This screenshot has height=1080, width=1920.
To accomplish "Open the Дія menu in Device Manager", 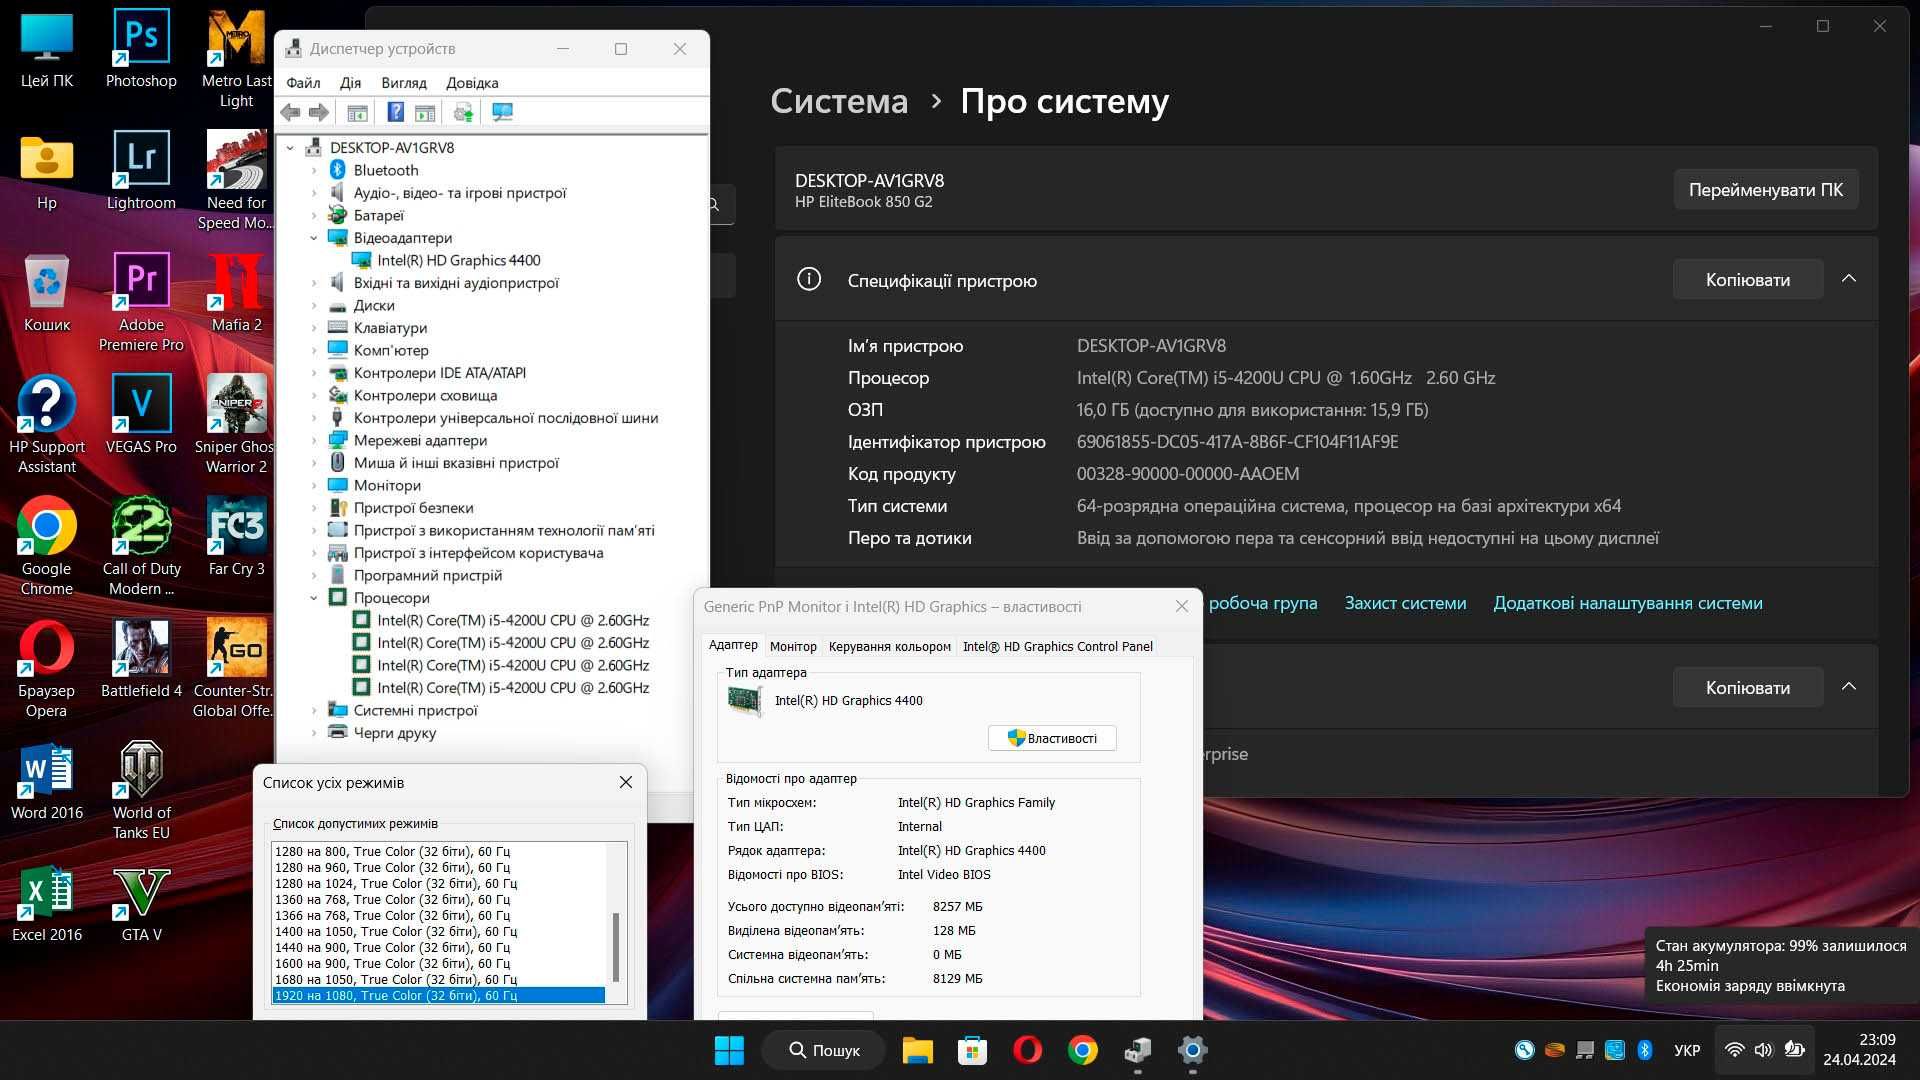I will click(x=350, y=83).
